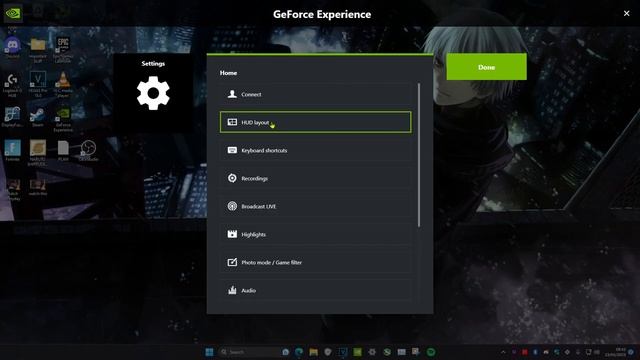The width and height of the screenshot is (640, 360).
Task: Show hidden system tray icons
Action: pyautogui.click(x=503, y=352)
